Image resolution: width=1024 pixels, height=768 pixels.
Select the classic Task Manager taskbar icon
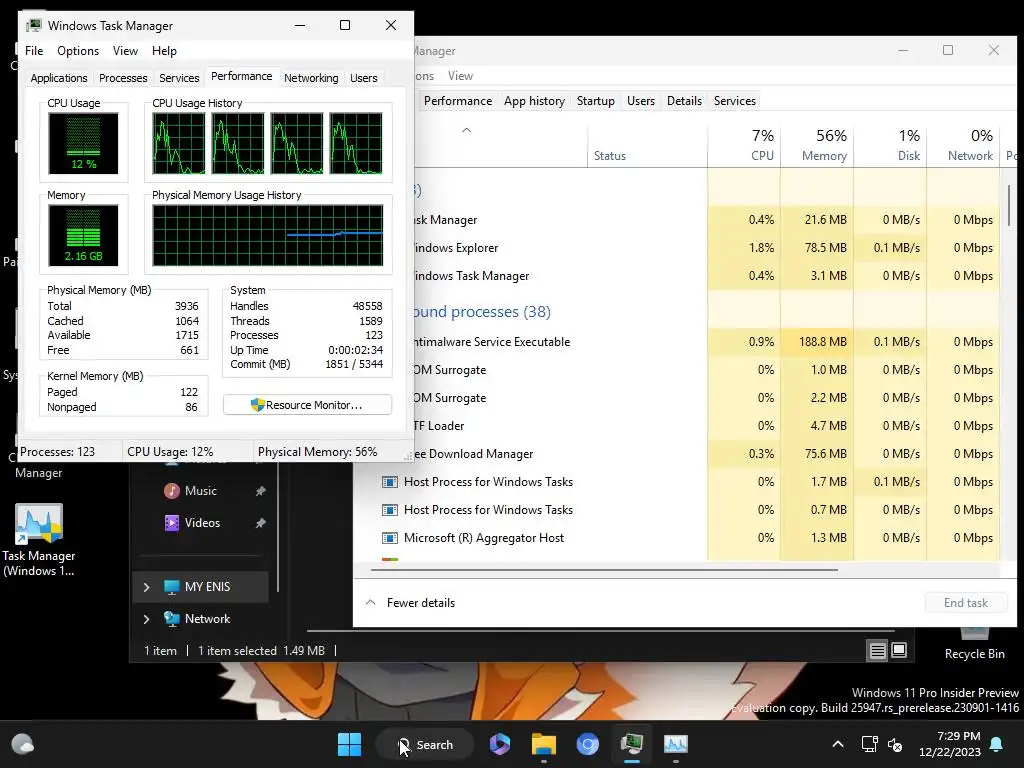click(632, 744)
